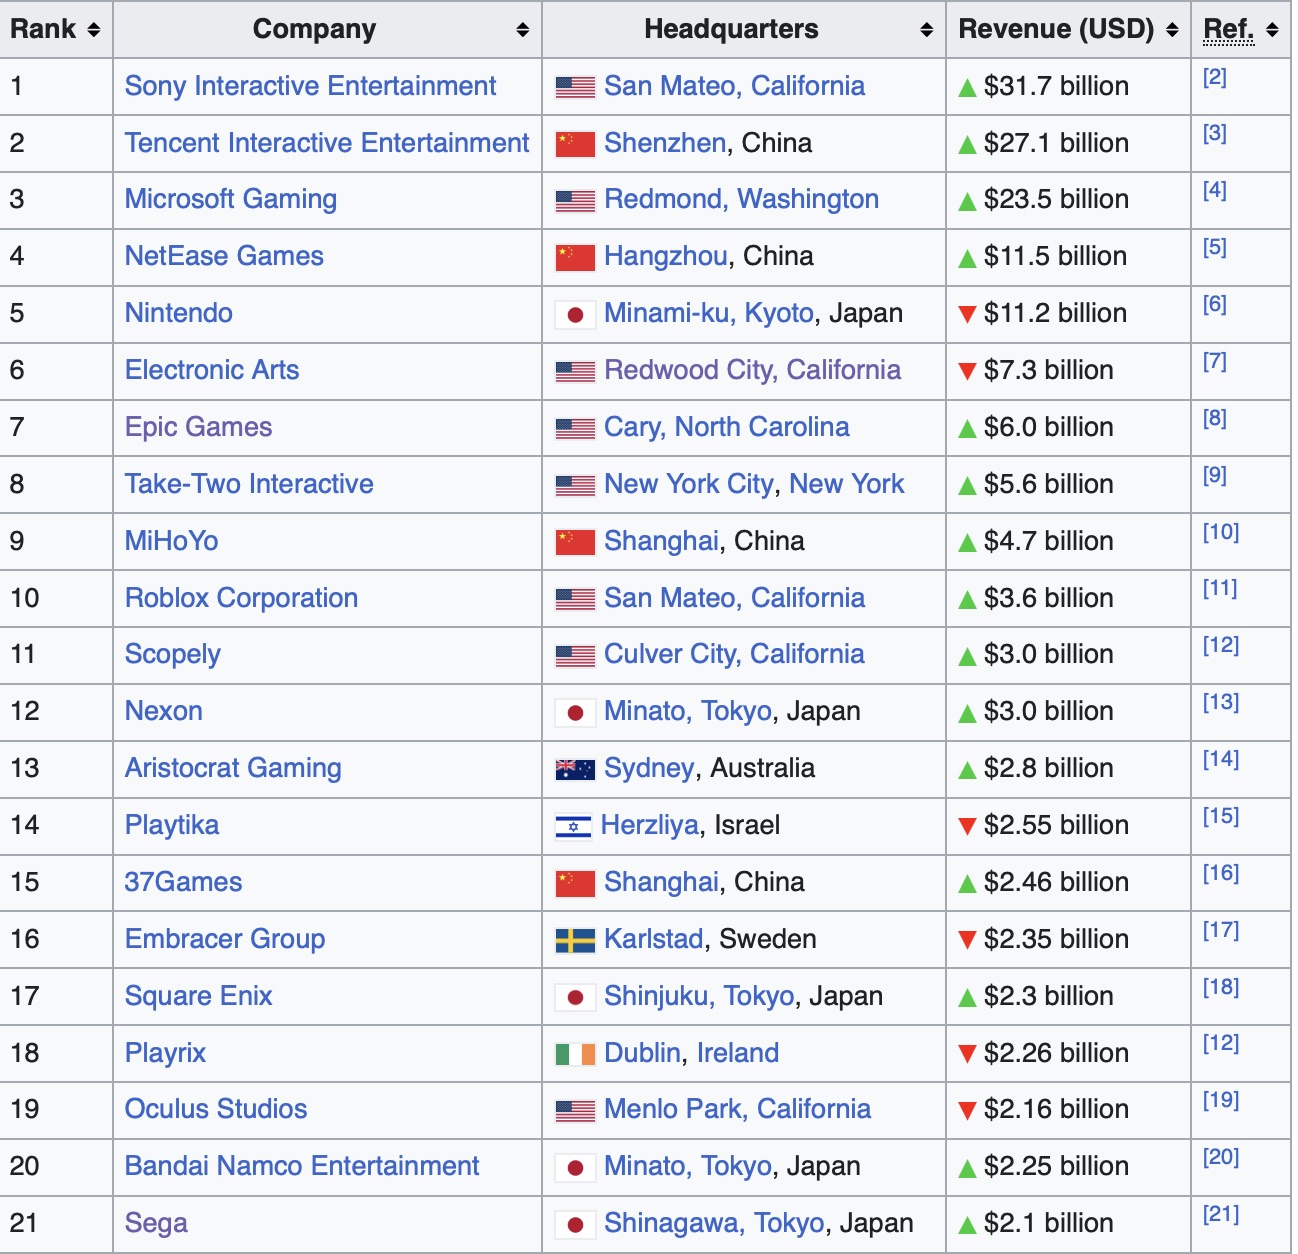
Task: Visit the Square Enix link
Action: click(x=198, y=996)
